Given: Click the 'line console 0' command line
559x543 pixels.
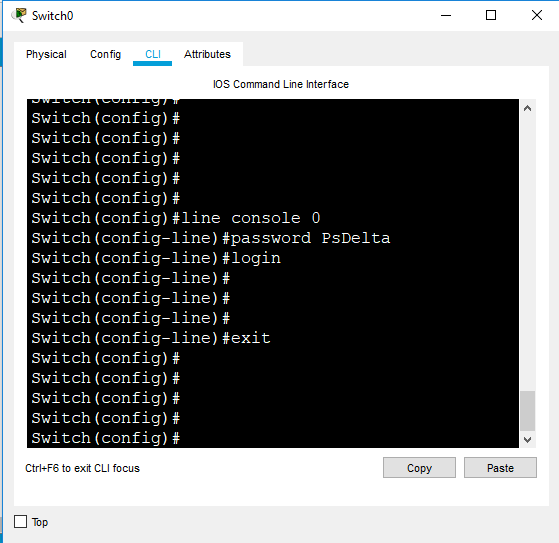Looking at the screenshot, I should click(176, 218).
